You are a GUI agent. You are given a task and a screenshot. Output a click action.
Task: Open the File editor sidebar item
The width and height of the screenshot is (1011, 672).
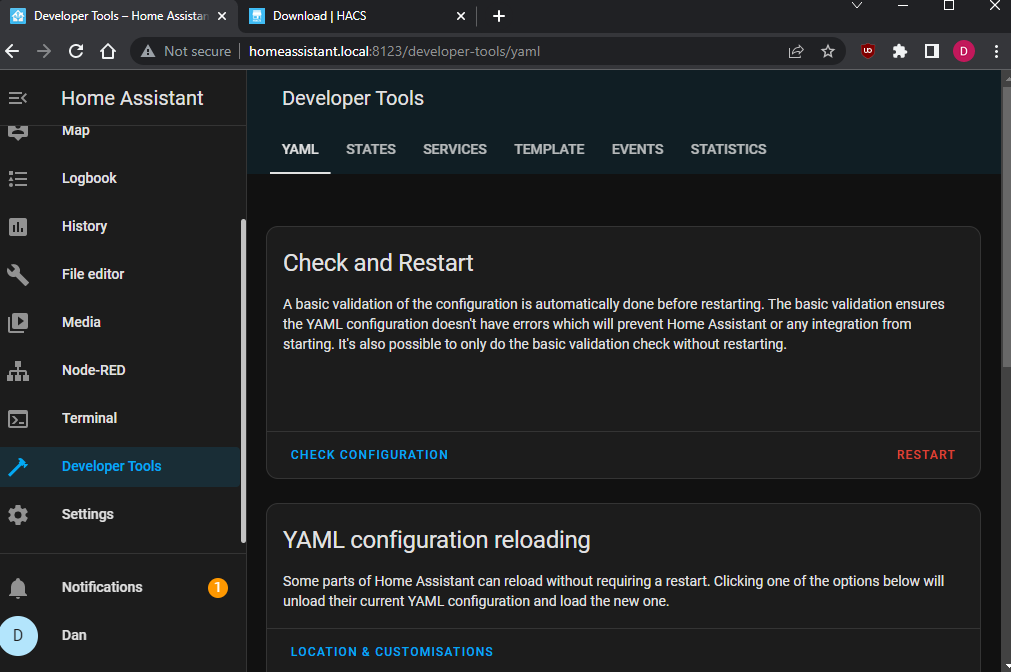(x=120, y=275)
